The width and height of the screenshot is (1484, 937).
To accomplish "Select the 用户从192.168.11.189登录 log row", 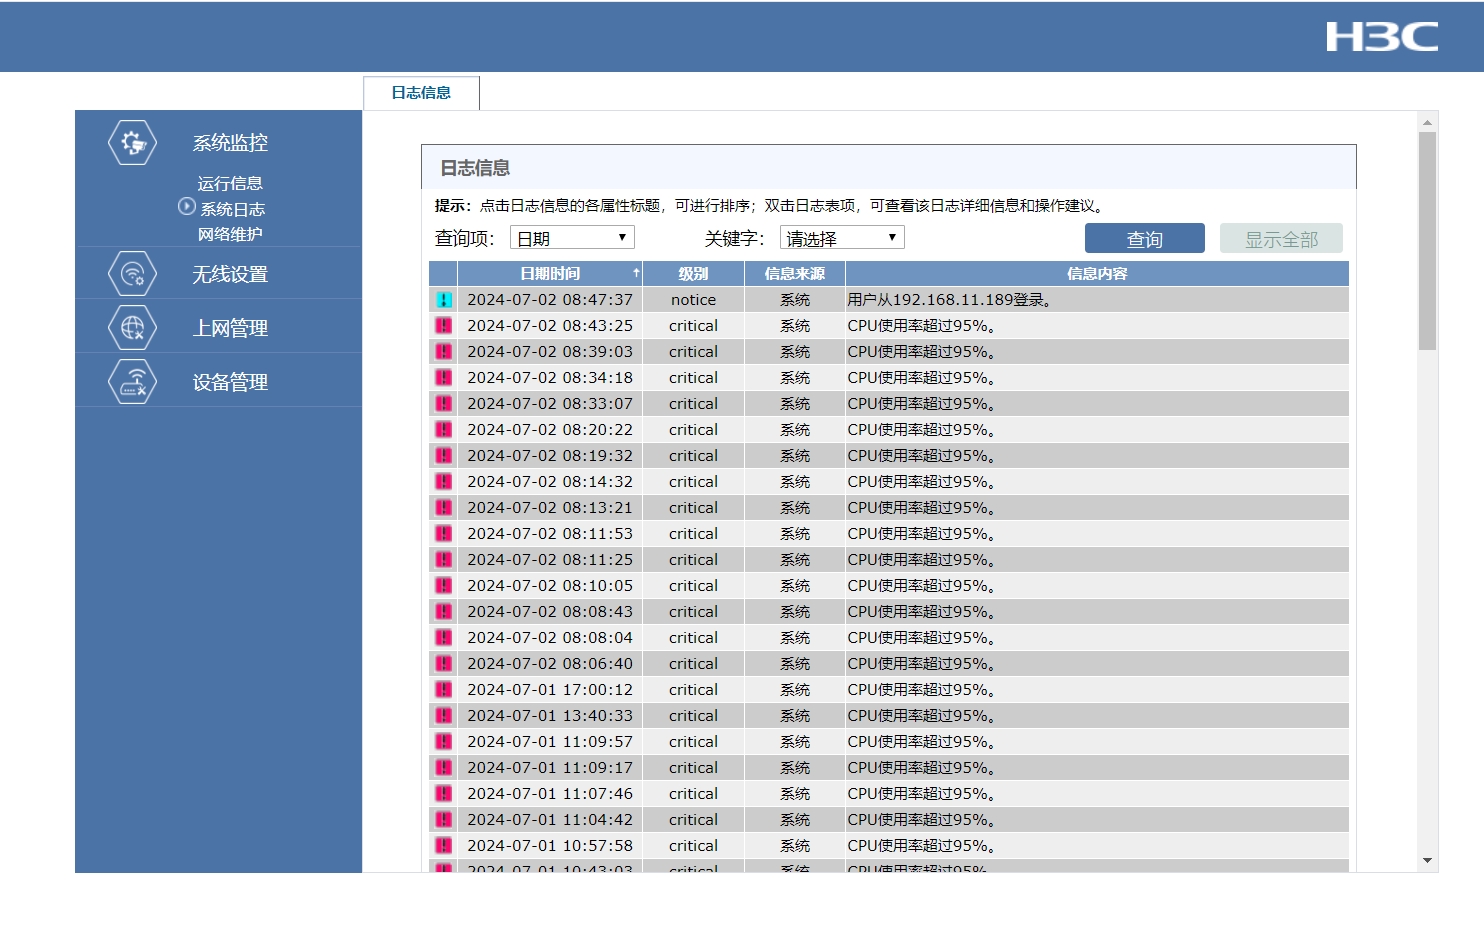I will tap(948, 300).
